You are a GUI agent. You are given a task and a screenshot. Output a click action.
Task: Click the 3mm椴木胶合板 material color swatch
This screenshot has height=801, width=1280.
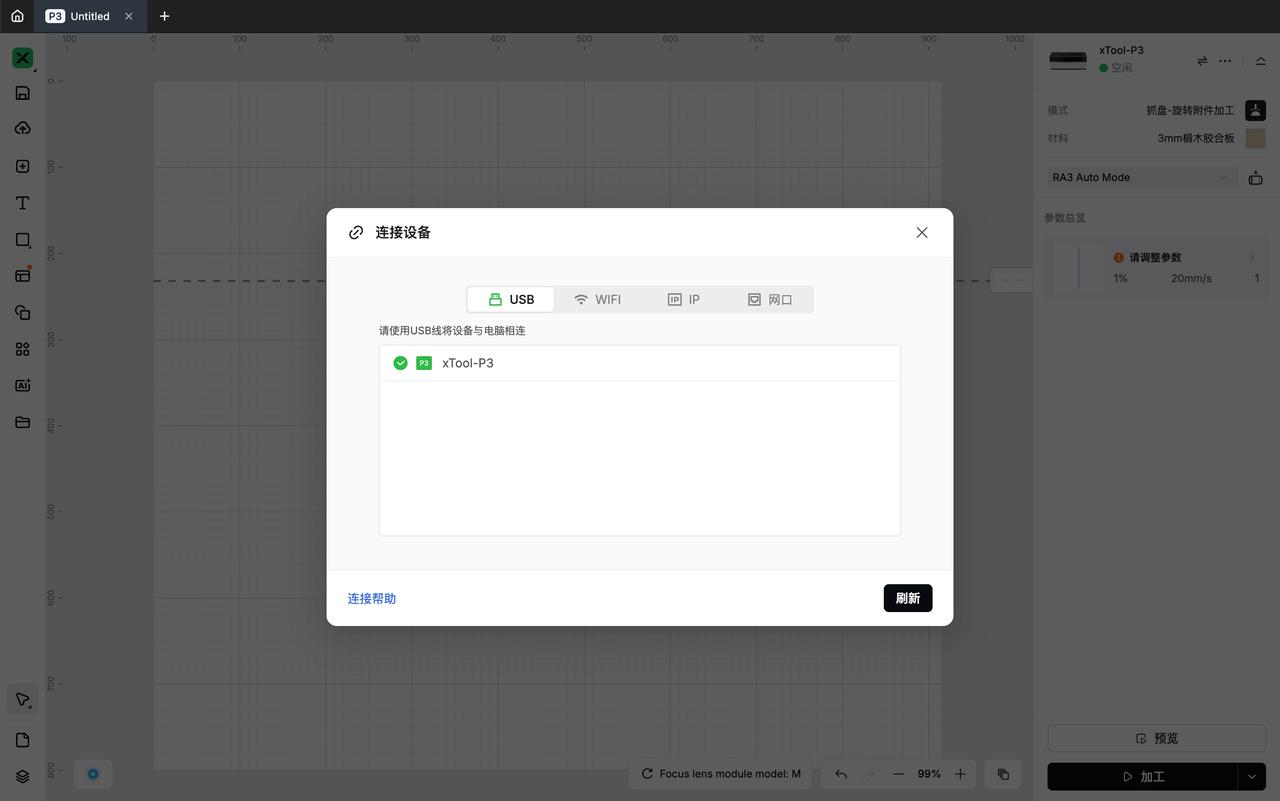1255,138
